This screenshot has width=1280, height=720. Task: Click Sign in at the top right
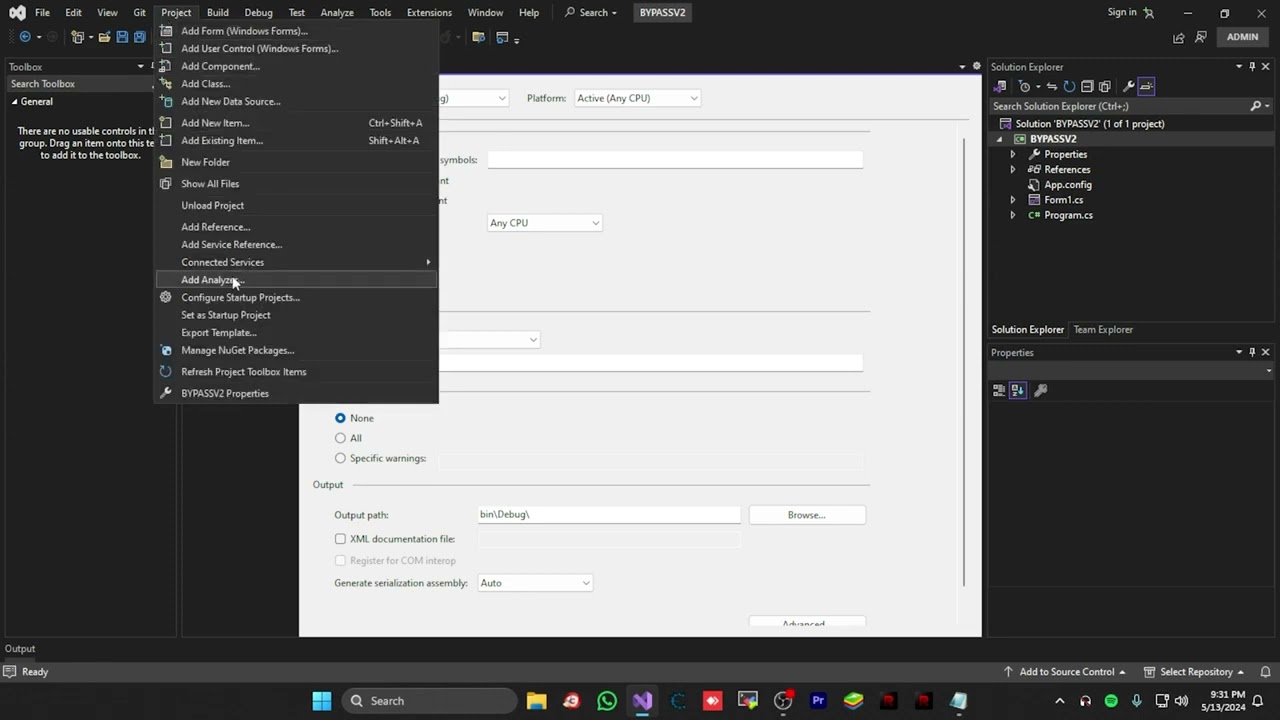[x=1122, y=12]
